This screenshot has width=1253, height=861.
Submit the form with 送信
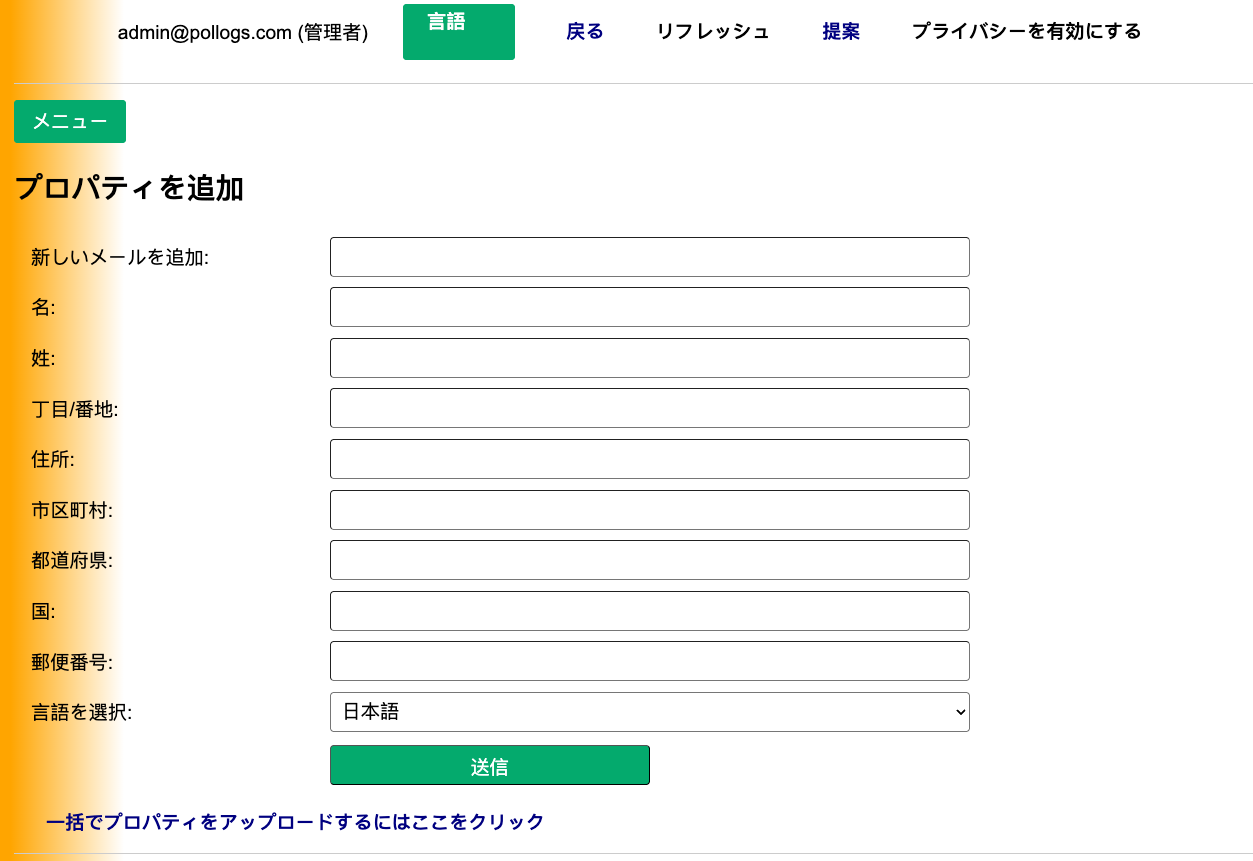[489, 764]
